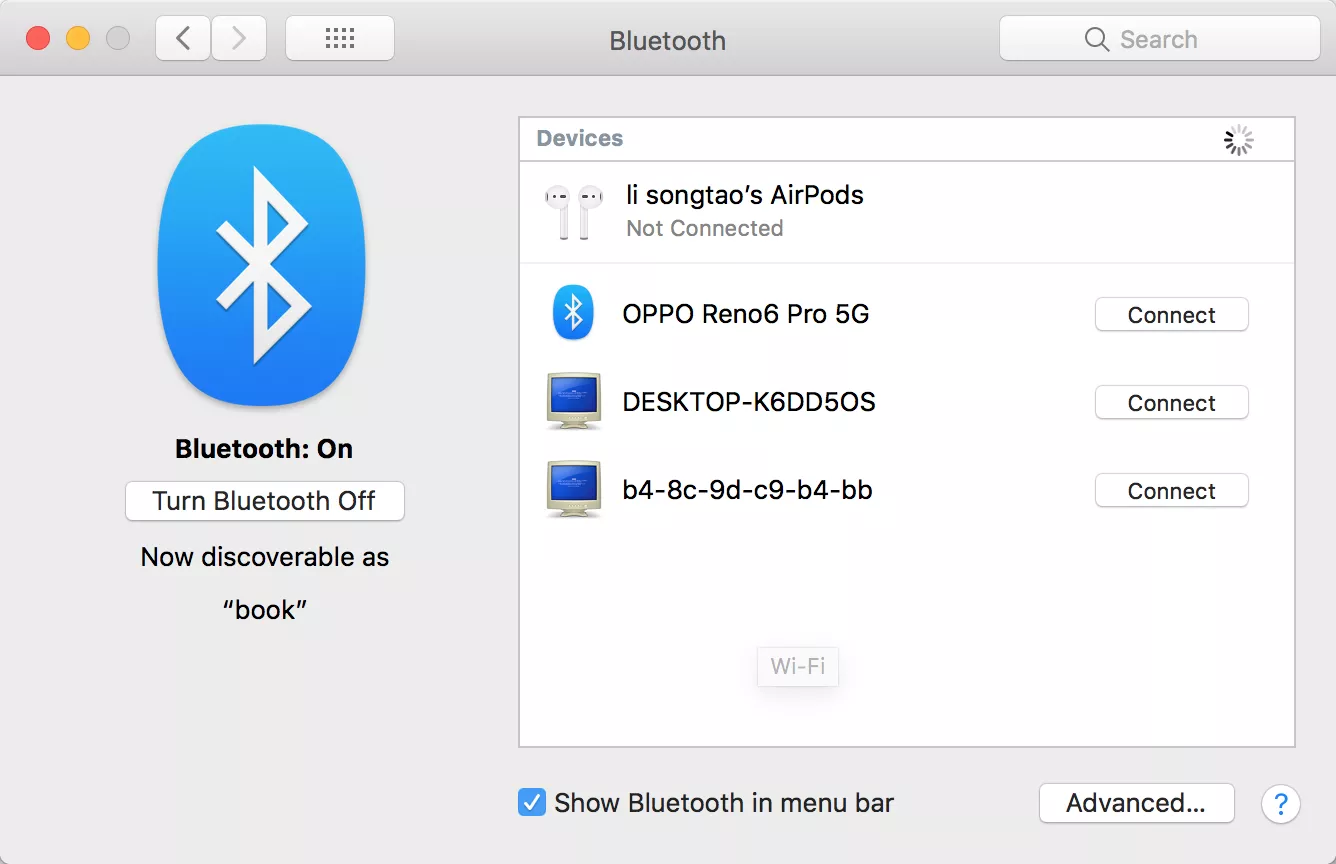Open help with the question mark button
The image size is (1336, 864).
1280,803
